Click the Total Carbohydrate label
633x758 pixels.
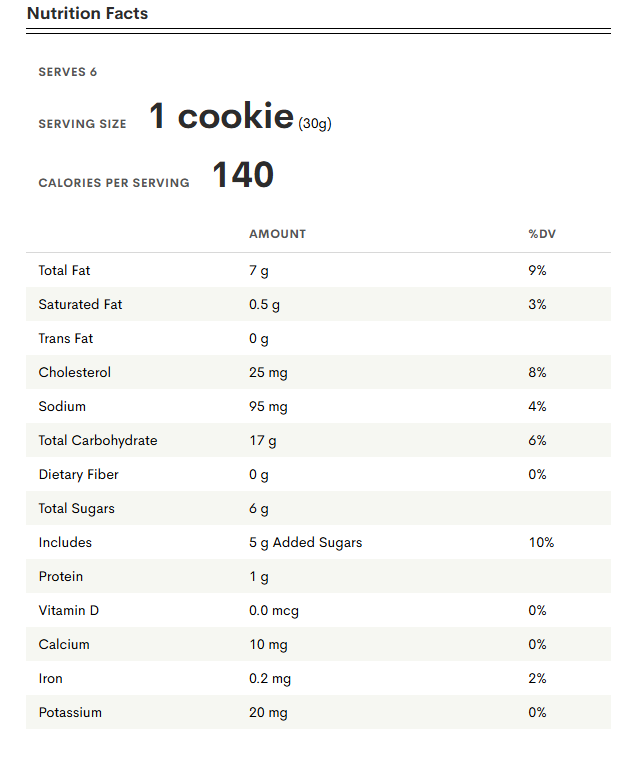coord(97,440)
